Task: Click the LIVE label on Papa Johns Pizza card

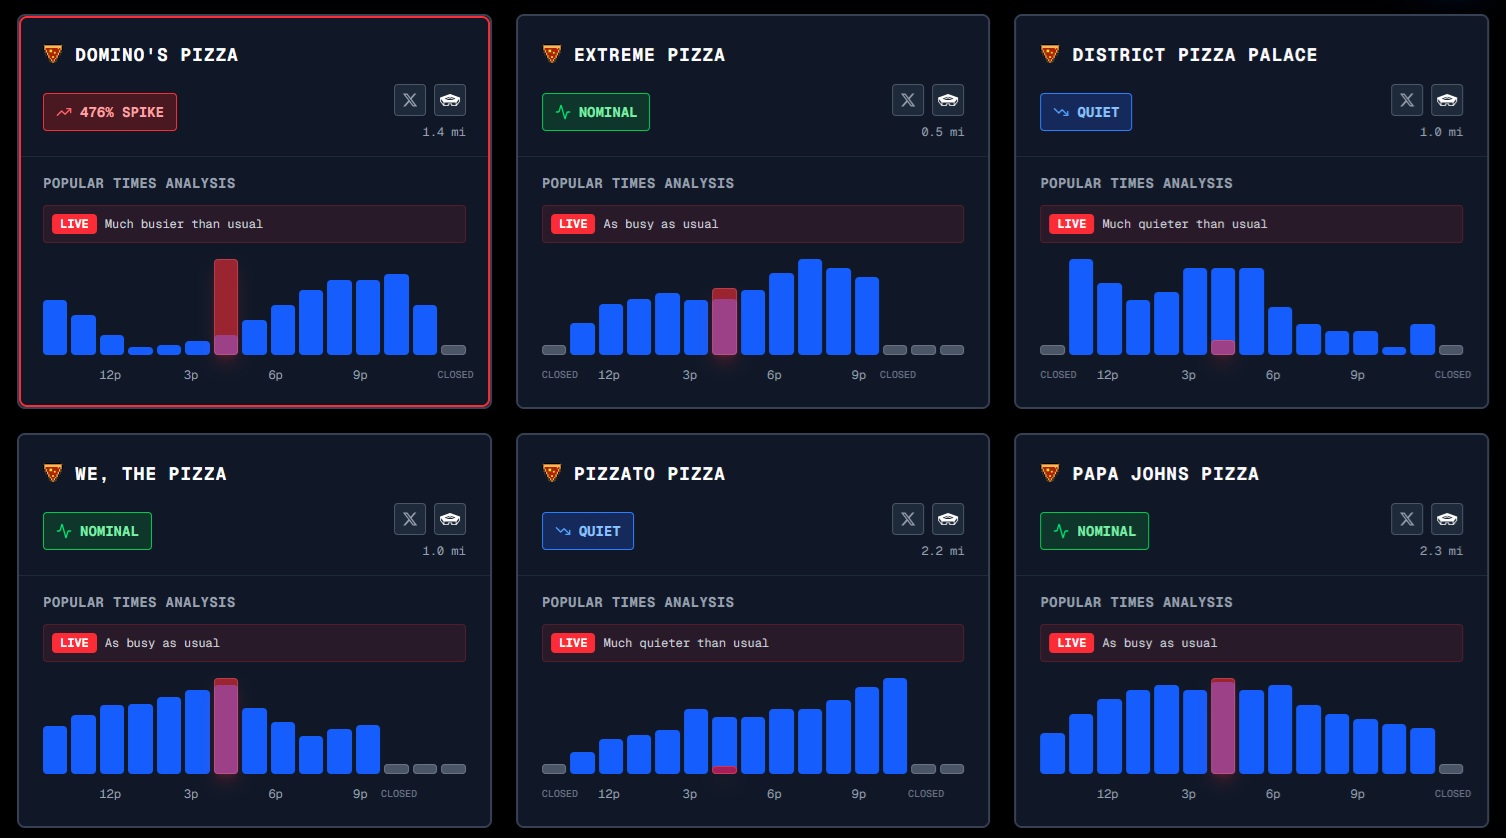Action: pos(1071,643)
